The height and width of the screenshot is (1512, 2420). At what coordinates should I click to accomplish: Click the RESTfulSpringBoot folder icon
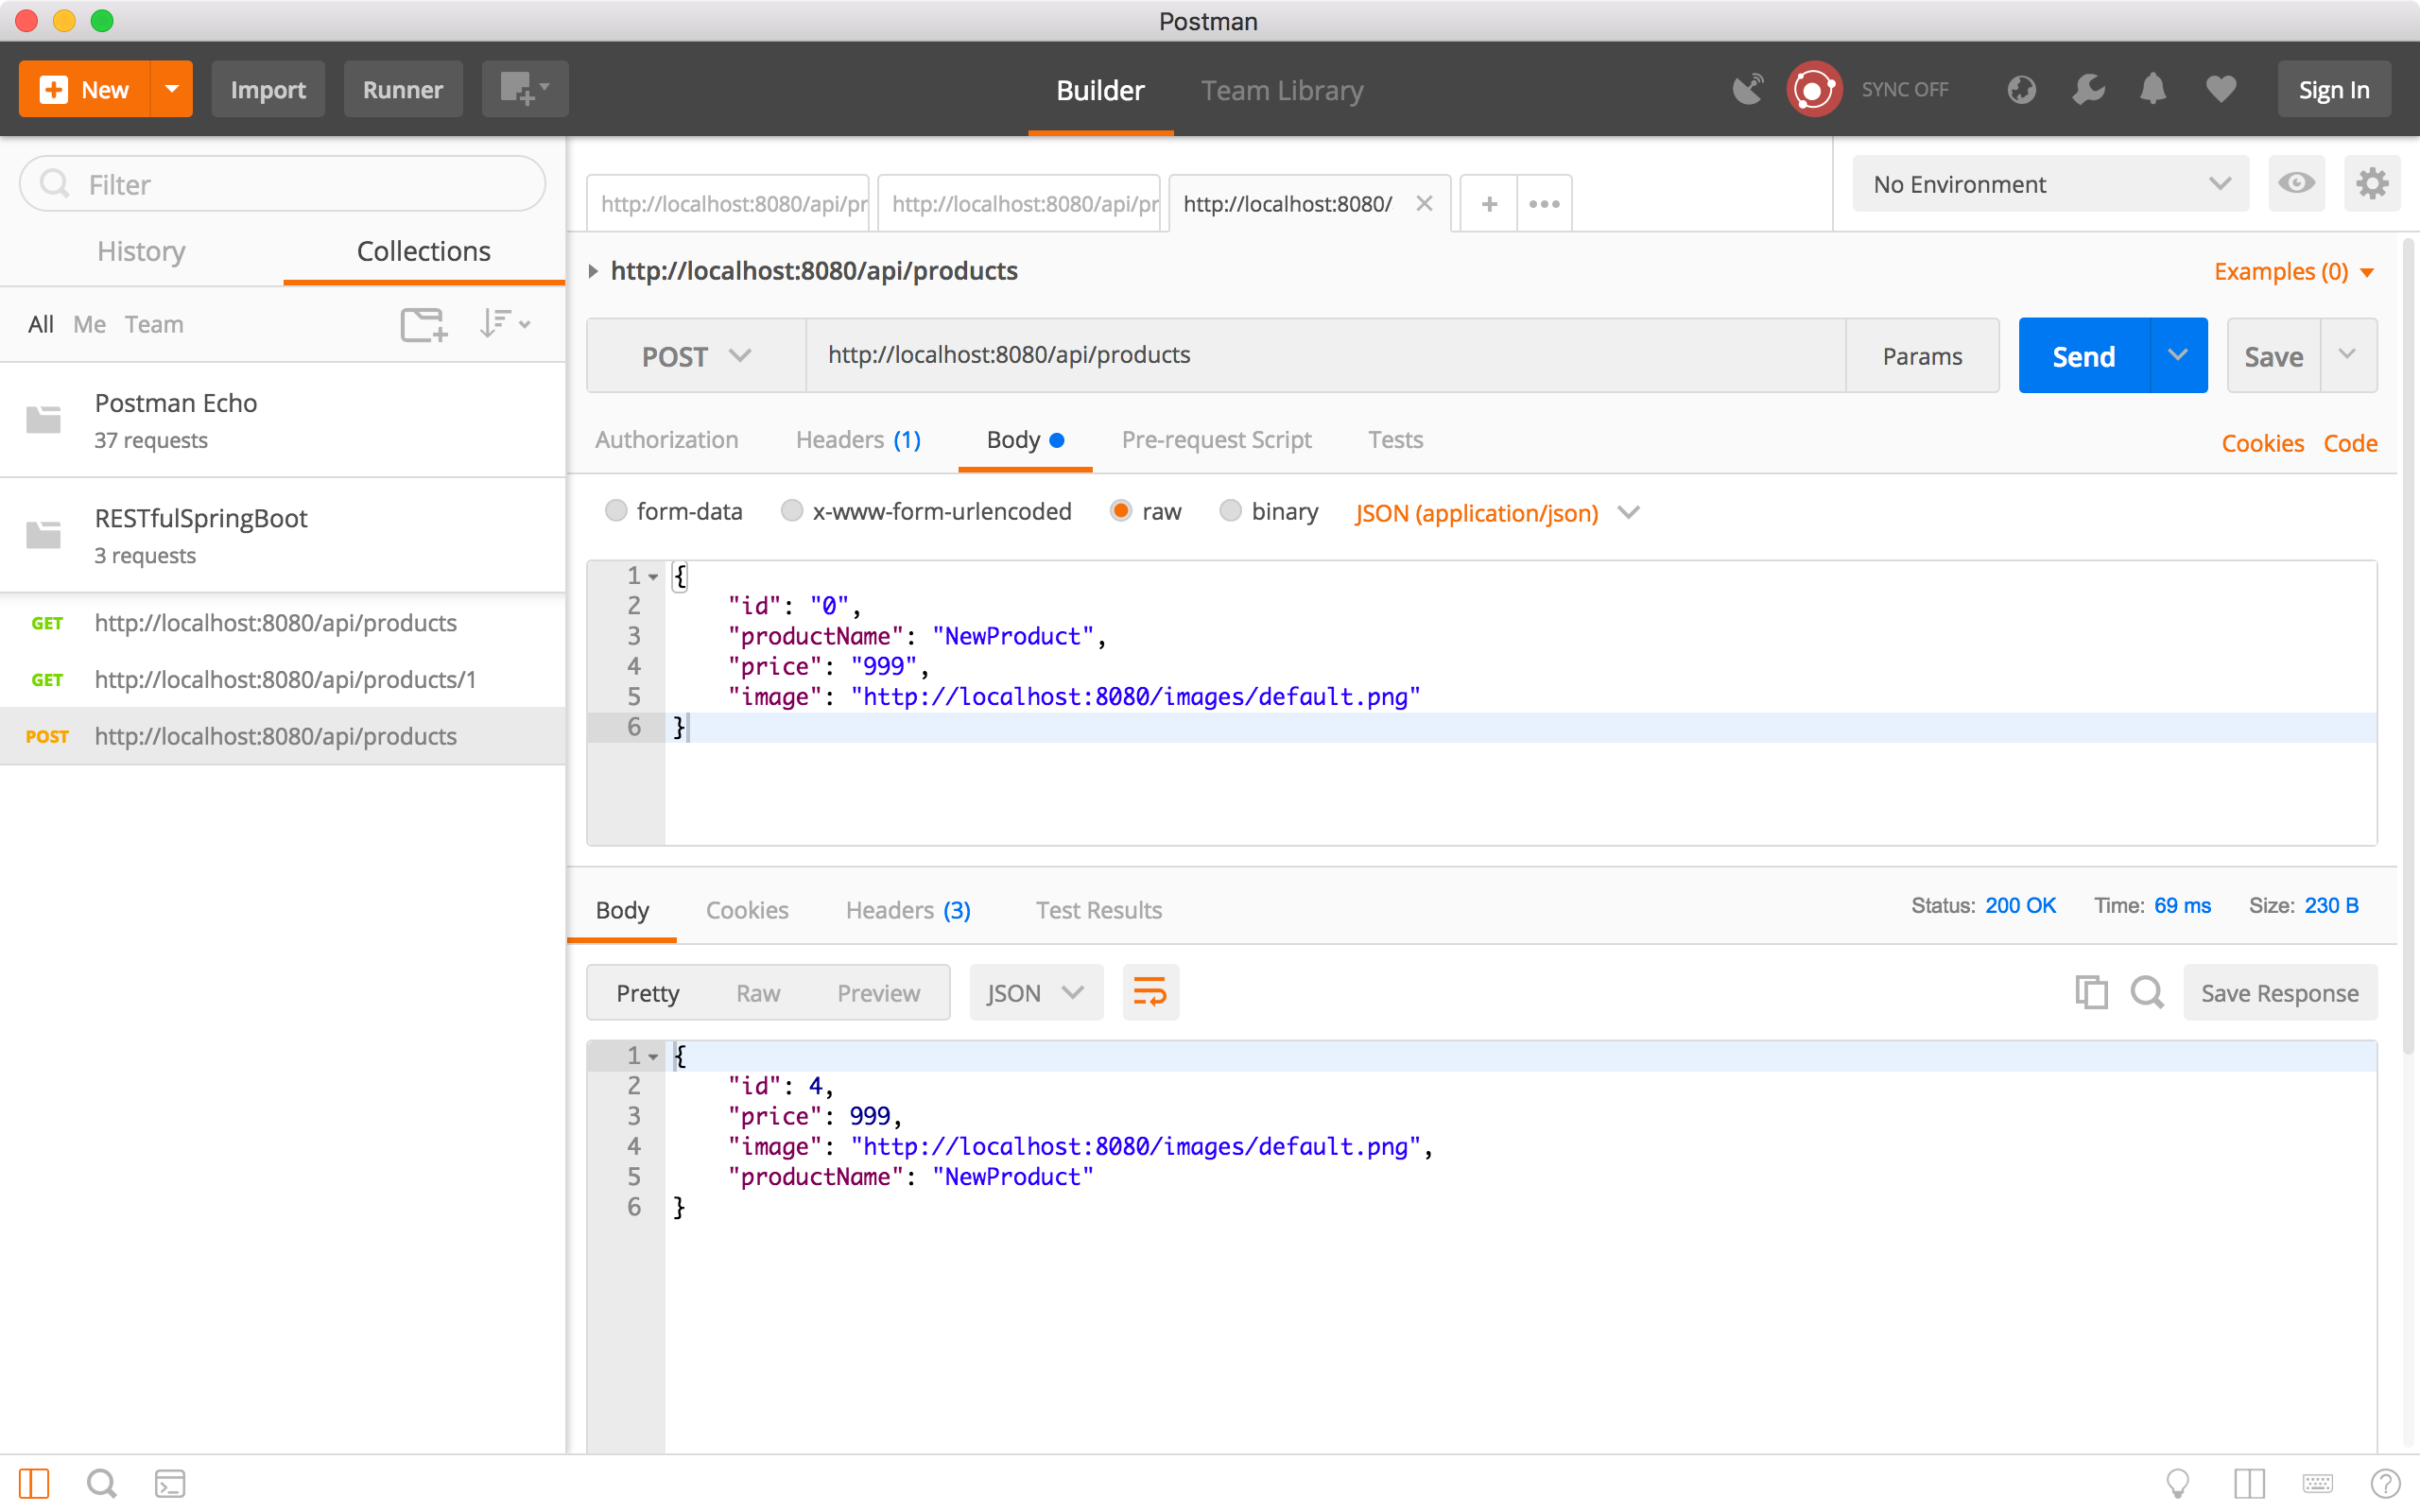pos(43,534)
